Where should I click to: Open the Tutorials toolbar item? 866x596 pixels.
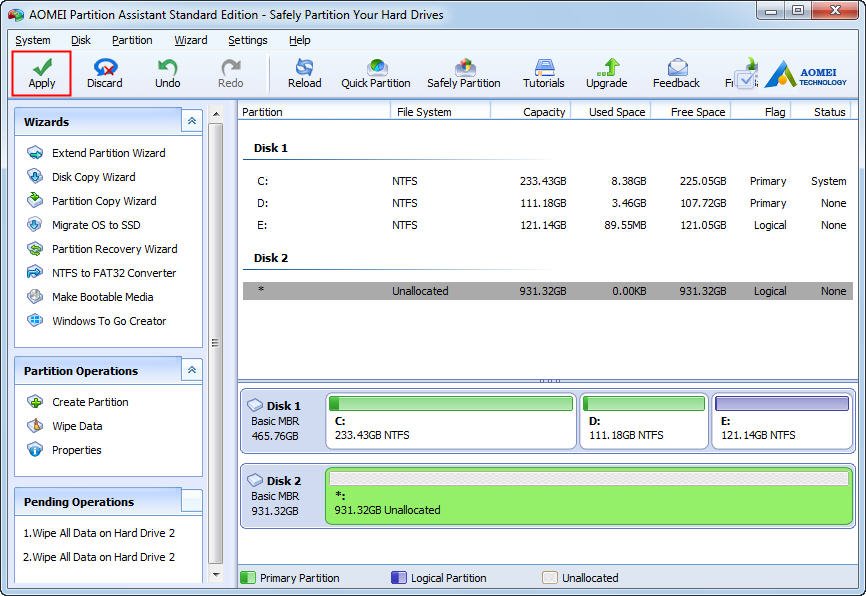pos(543,73)
